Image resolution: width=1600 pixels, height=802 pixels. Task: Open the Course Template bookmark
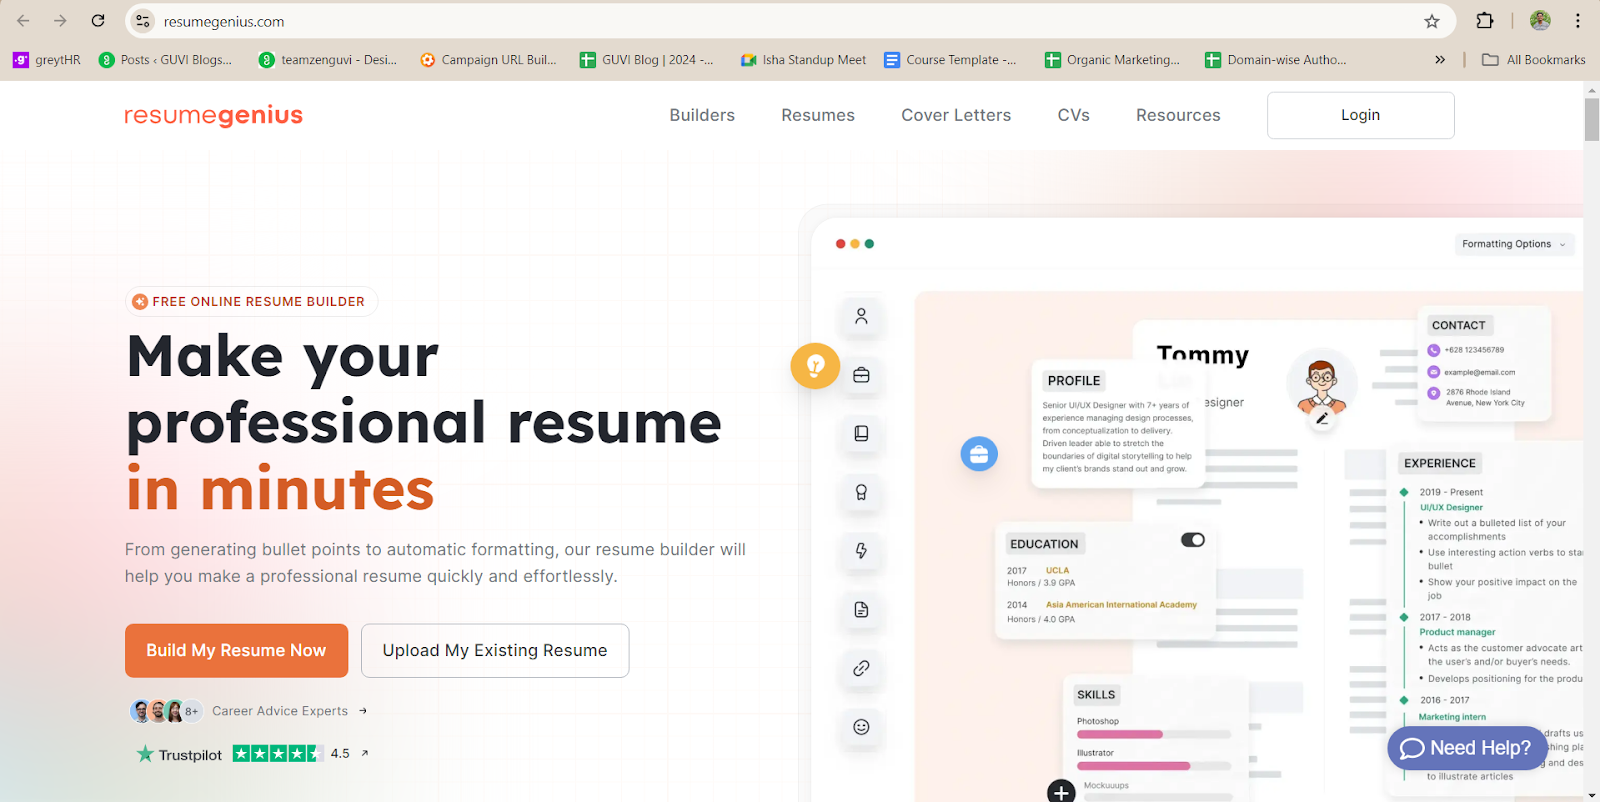[x=950, y=60]
